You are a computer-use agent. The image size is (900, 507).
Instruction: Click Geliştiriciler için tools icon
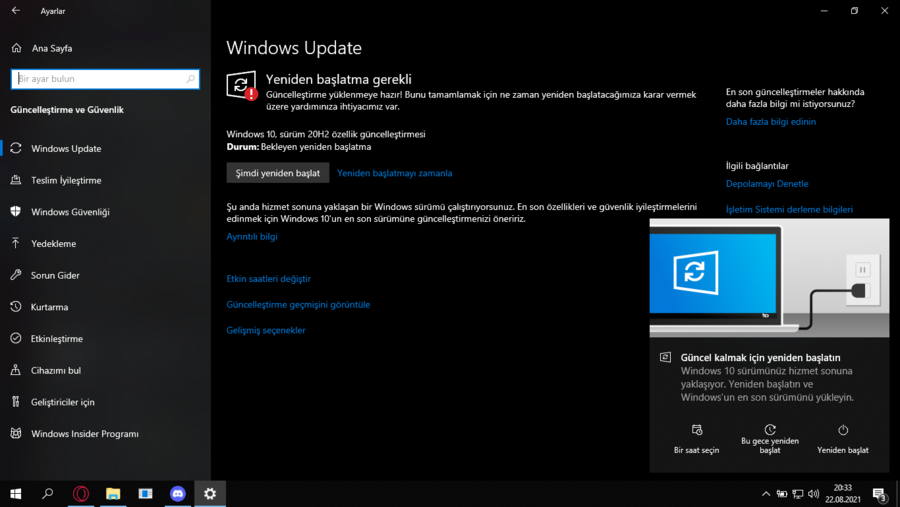coord(15,402)
